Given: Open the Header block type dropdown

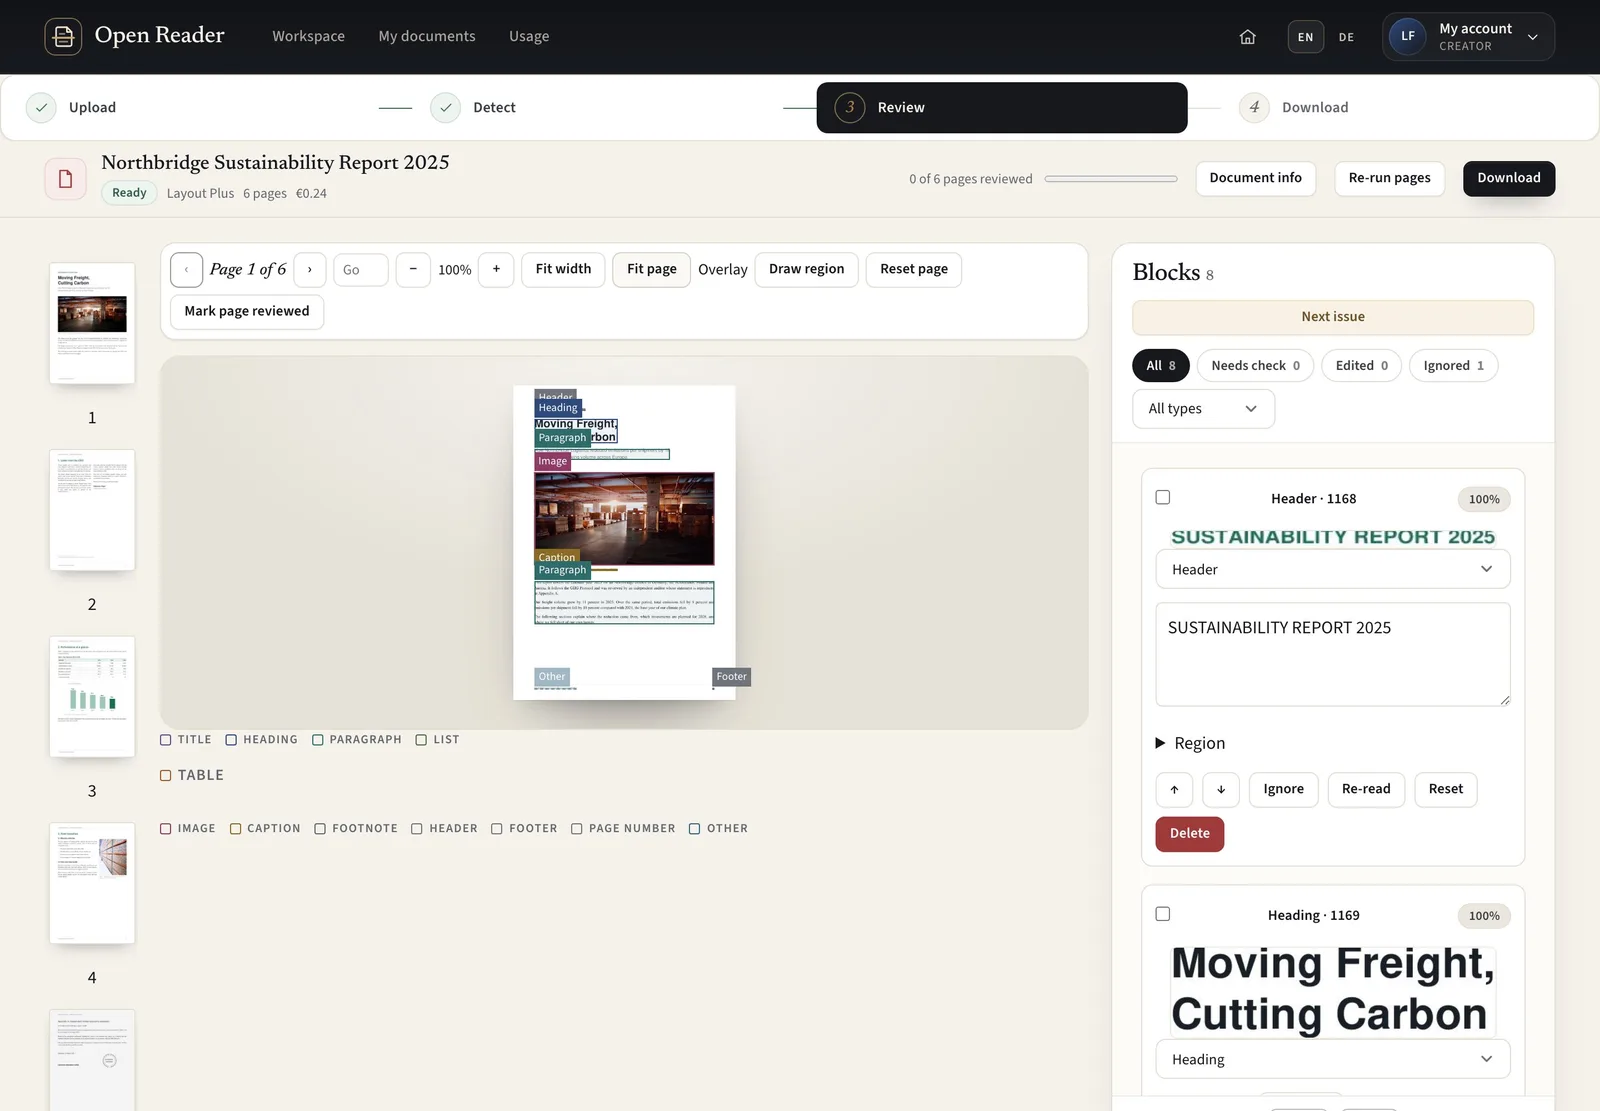Looking at the screenshot, I should [x=1332, y=570].
